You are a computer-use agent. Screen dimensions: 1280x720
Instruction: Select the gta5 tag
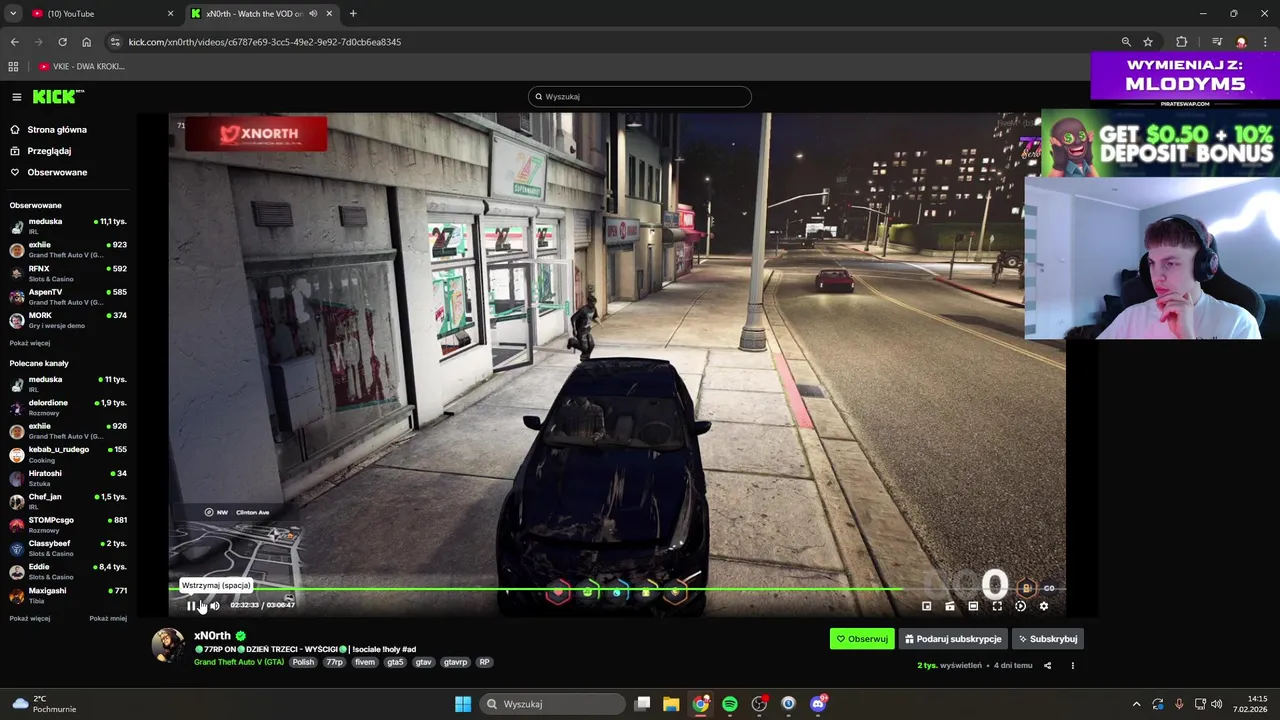tap(395, 662)
